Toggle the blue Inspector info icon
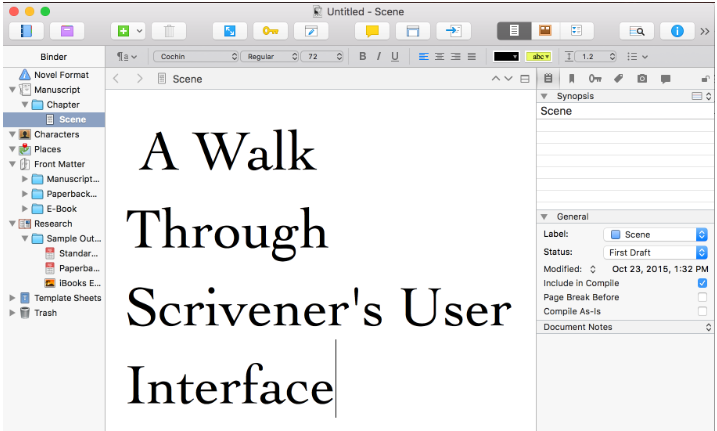Image resolution: width=717 pixels, height=431 pixels. pos(677,31)
